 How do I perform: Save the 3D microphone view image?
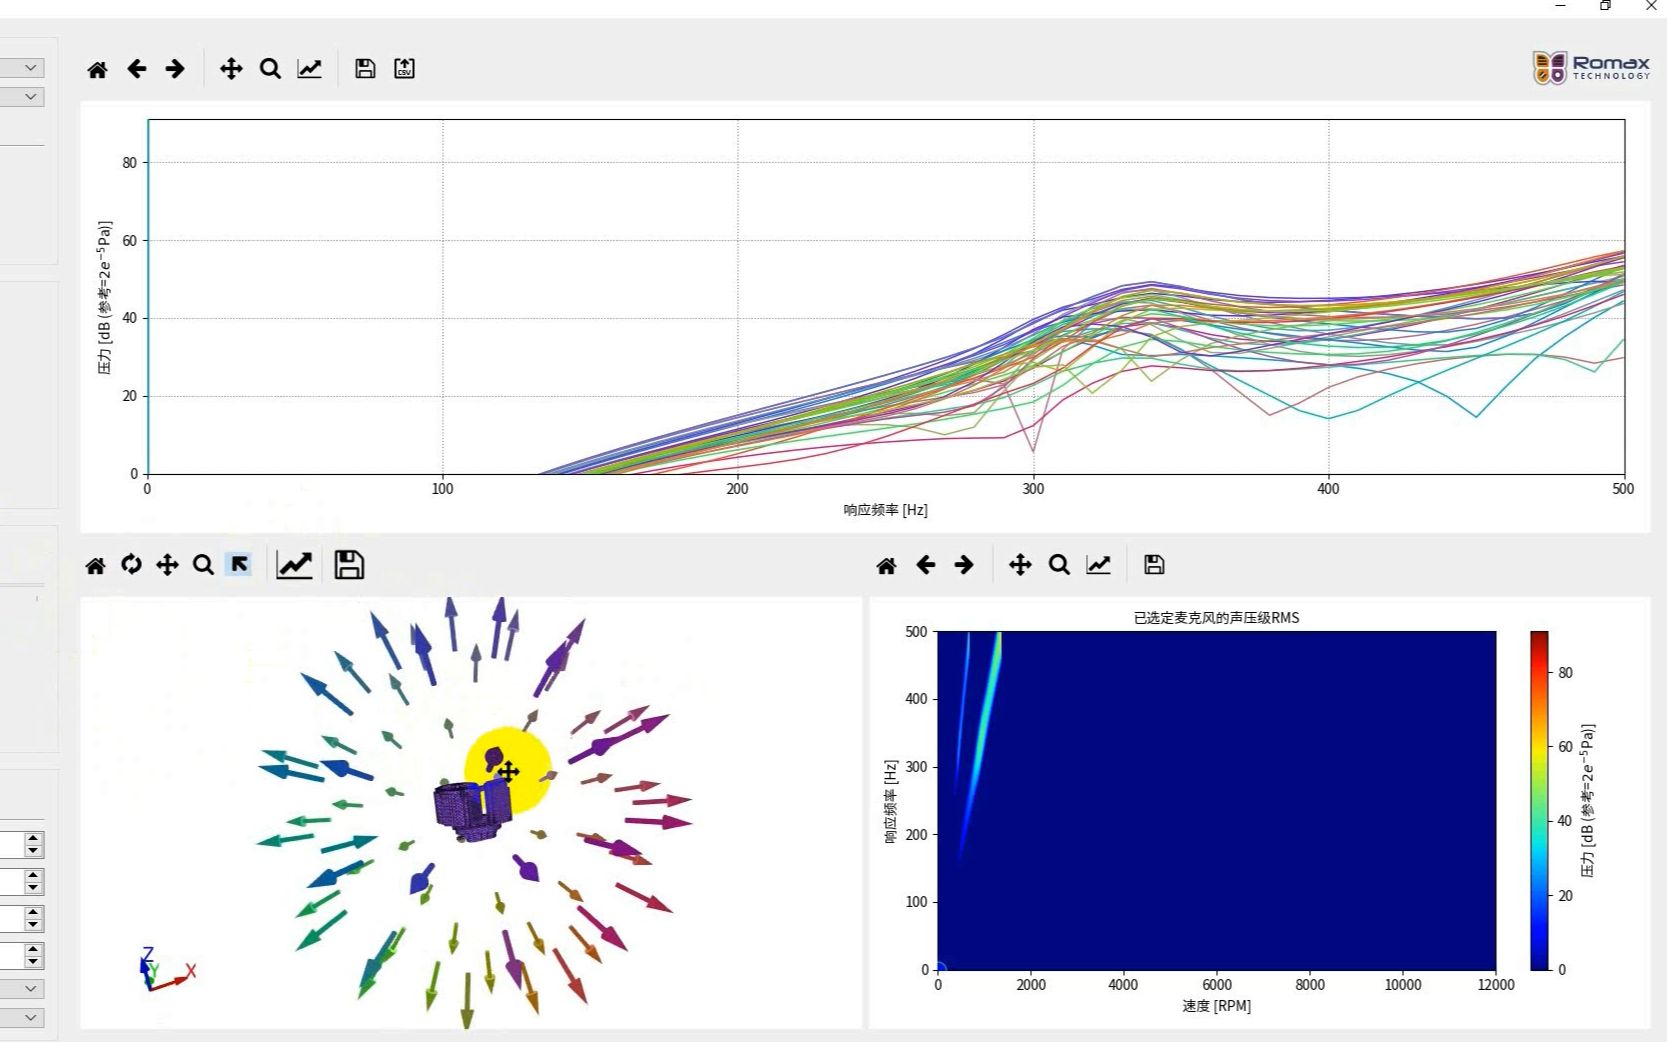pyautogui.click(x=349, y=565)
